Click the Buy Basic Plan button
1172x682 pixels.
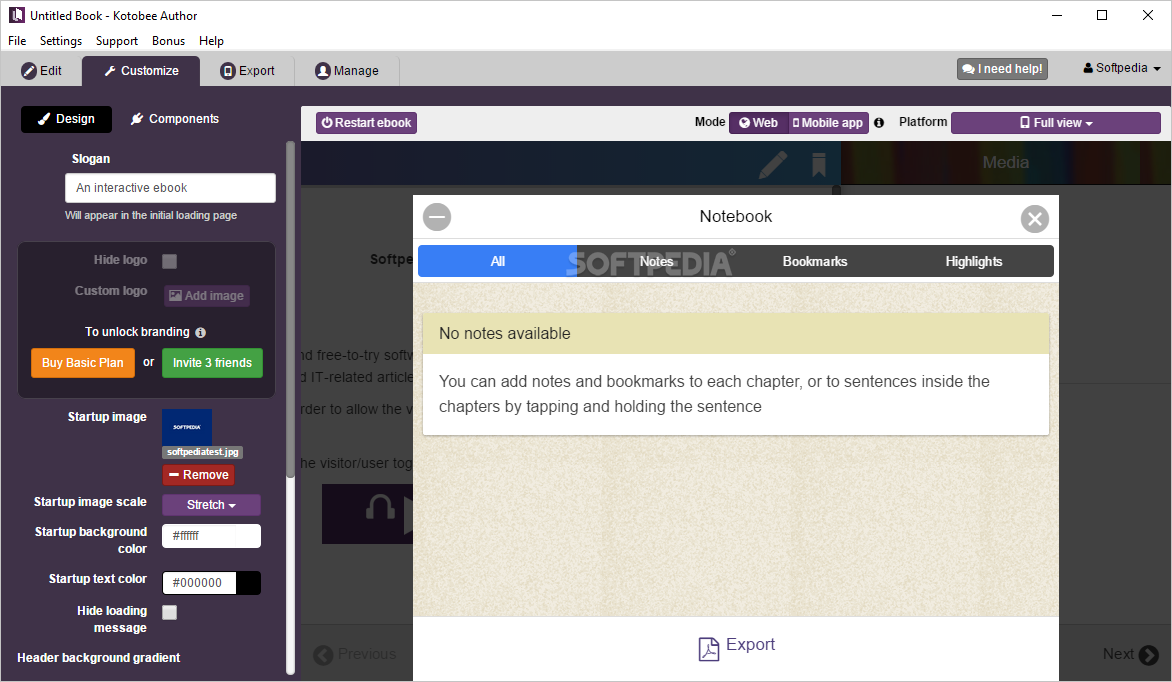click(82, 363)
